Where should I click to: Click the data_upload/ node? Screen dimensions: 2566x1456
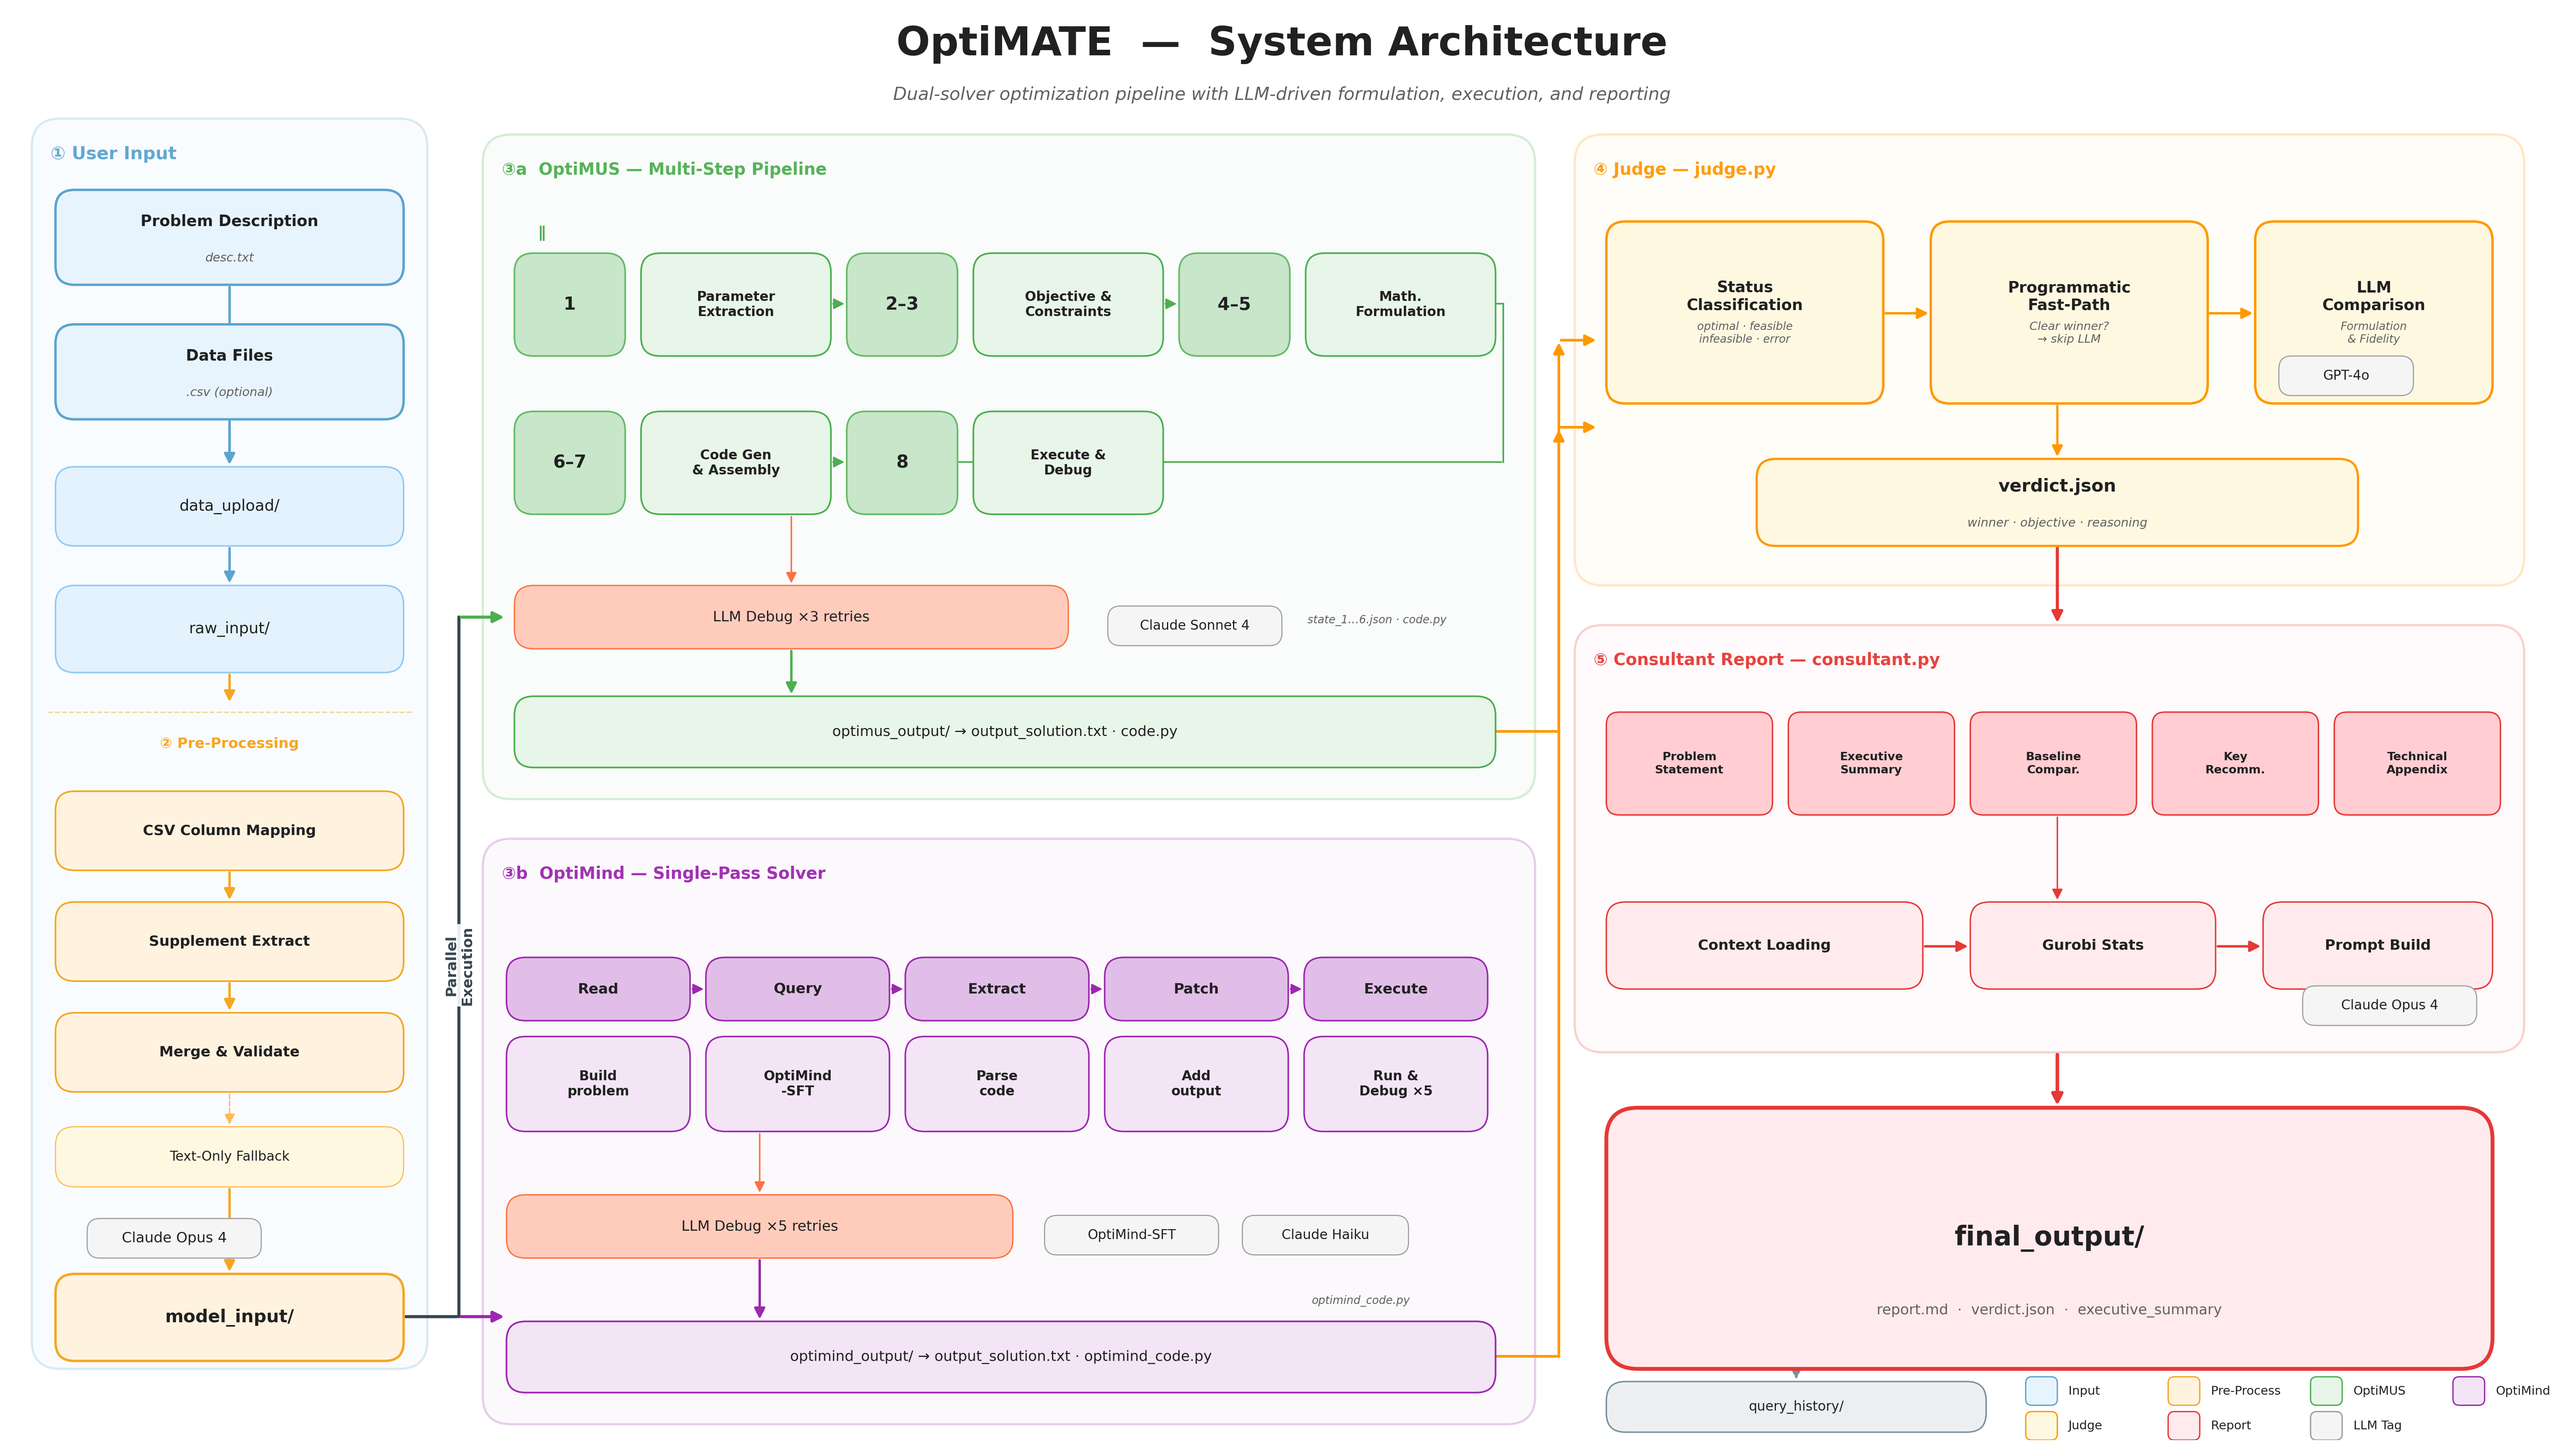tap(229, 506)
